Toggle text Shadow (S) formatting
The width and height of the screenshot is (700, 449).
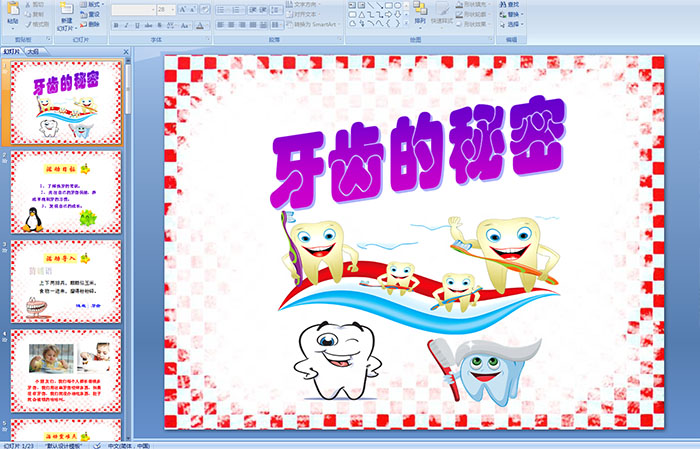click(159, 25)
